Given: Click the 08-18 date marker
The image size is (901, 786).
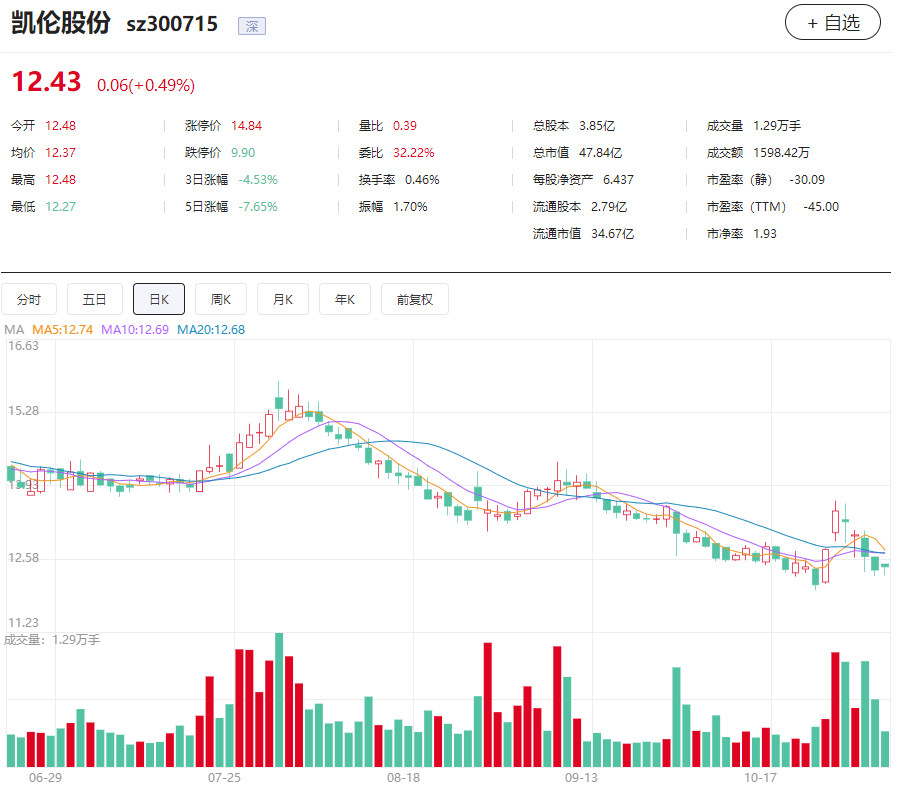Looking at the screenshot, I should click(403, 777).
